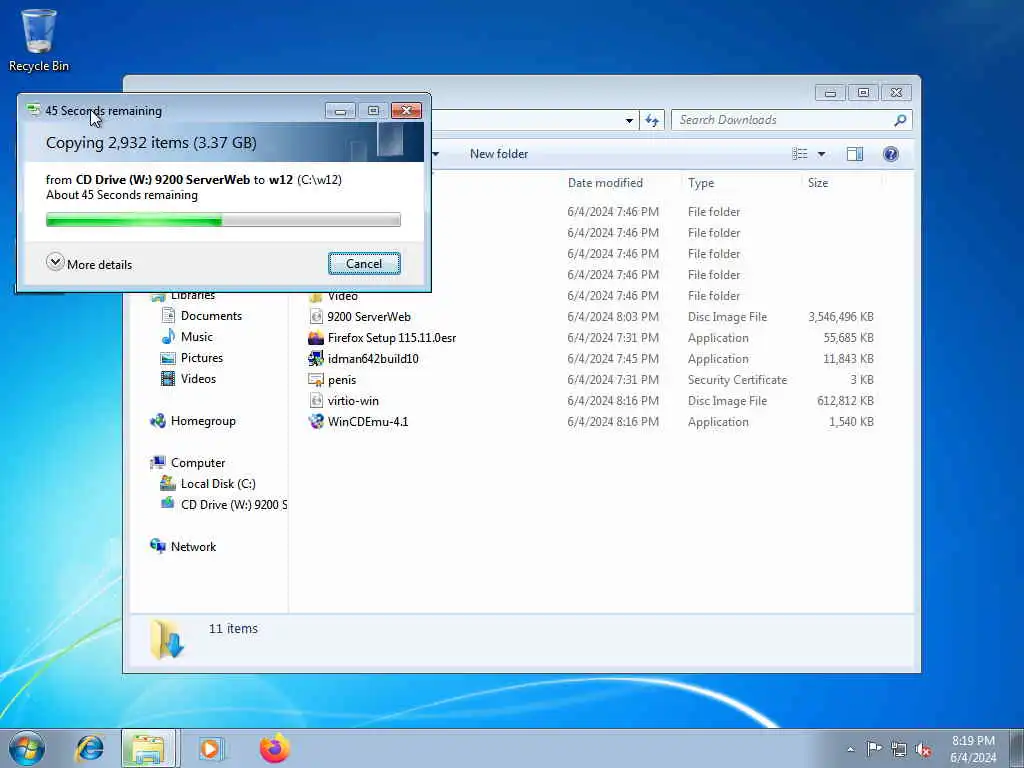
Task: Open the change view icon button
Action: [x=800, y=154]
